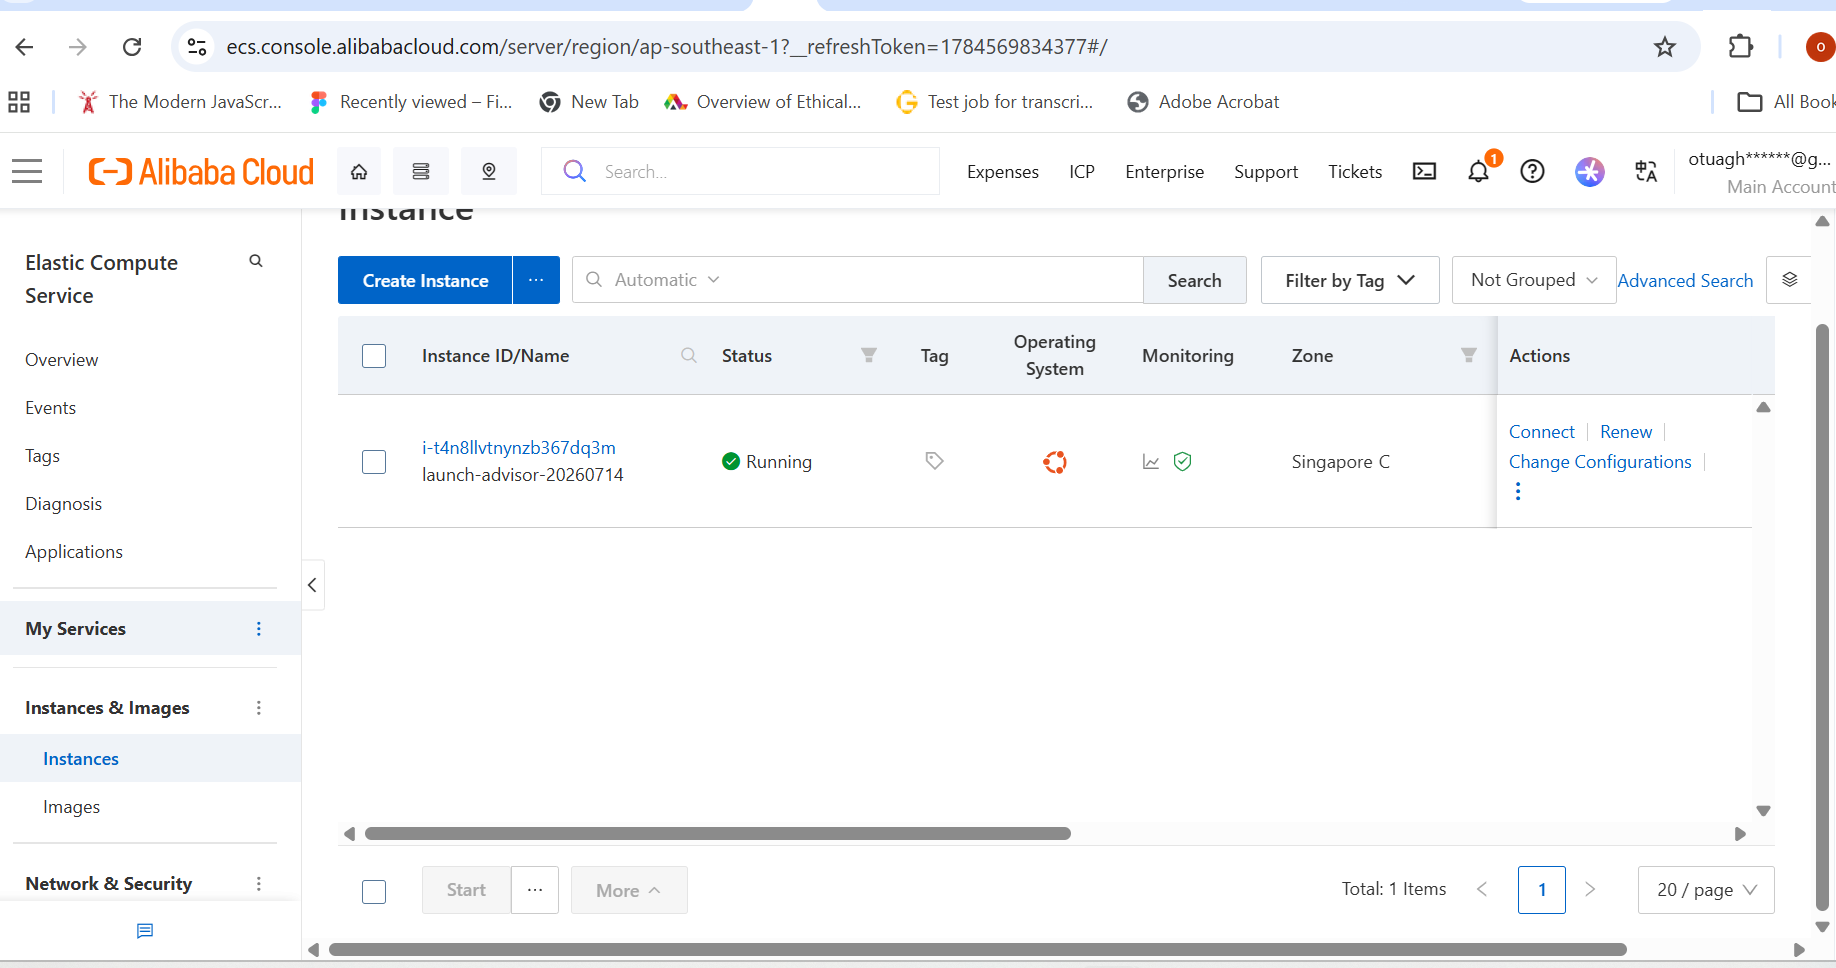Open the ICP menu

(1082, 172)
